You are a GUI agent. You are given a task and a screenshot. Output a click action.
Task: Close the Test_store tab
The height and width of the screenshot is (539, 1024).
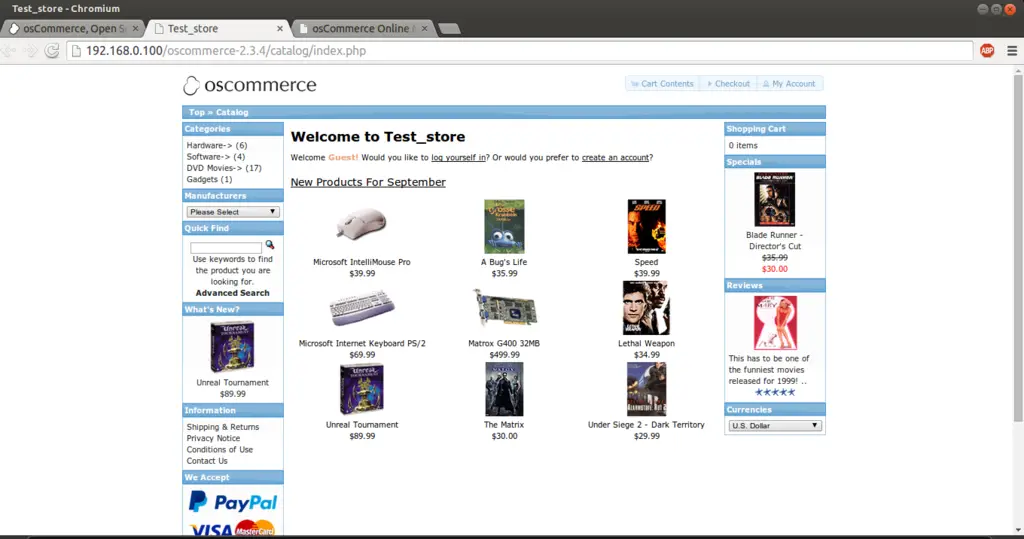tap(280, 28)
